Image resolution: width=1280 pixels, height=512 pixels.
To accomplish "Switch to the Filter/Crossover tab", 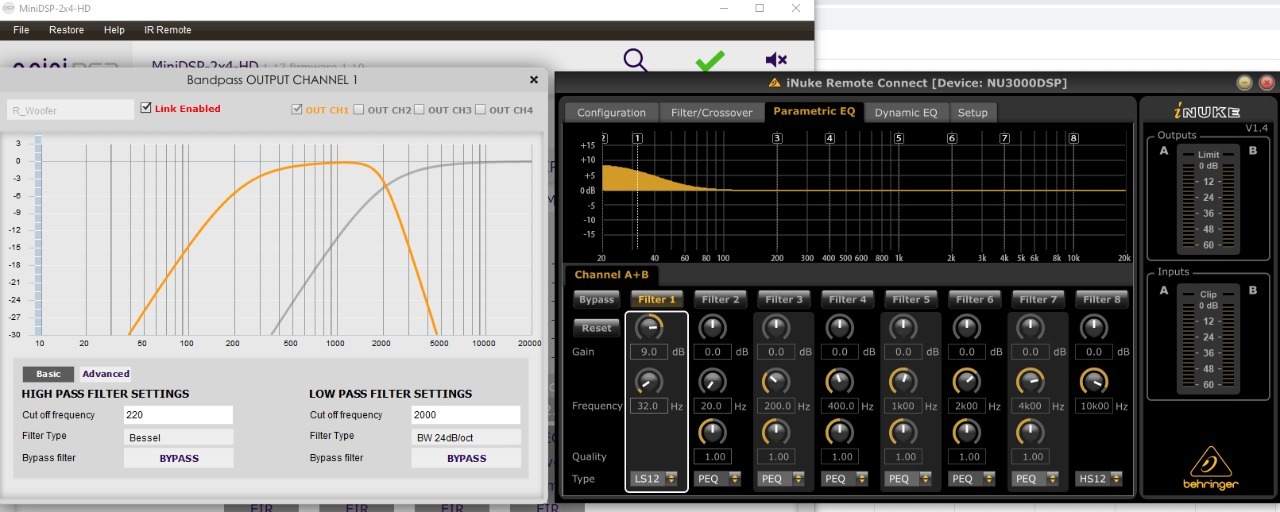I will [x=712, y=112].
